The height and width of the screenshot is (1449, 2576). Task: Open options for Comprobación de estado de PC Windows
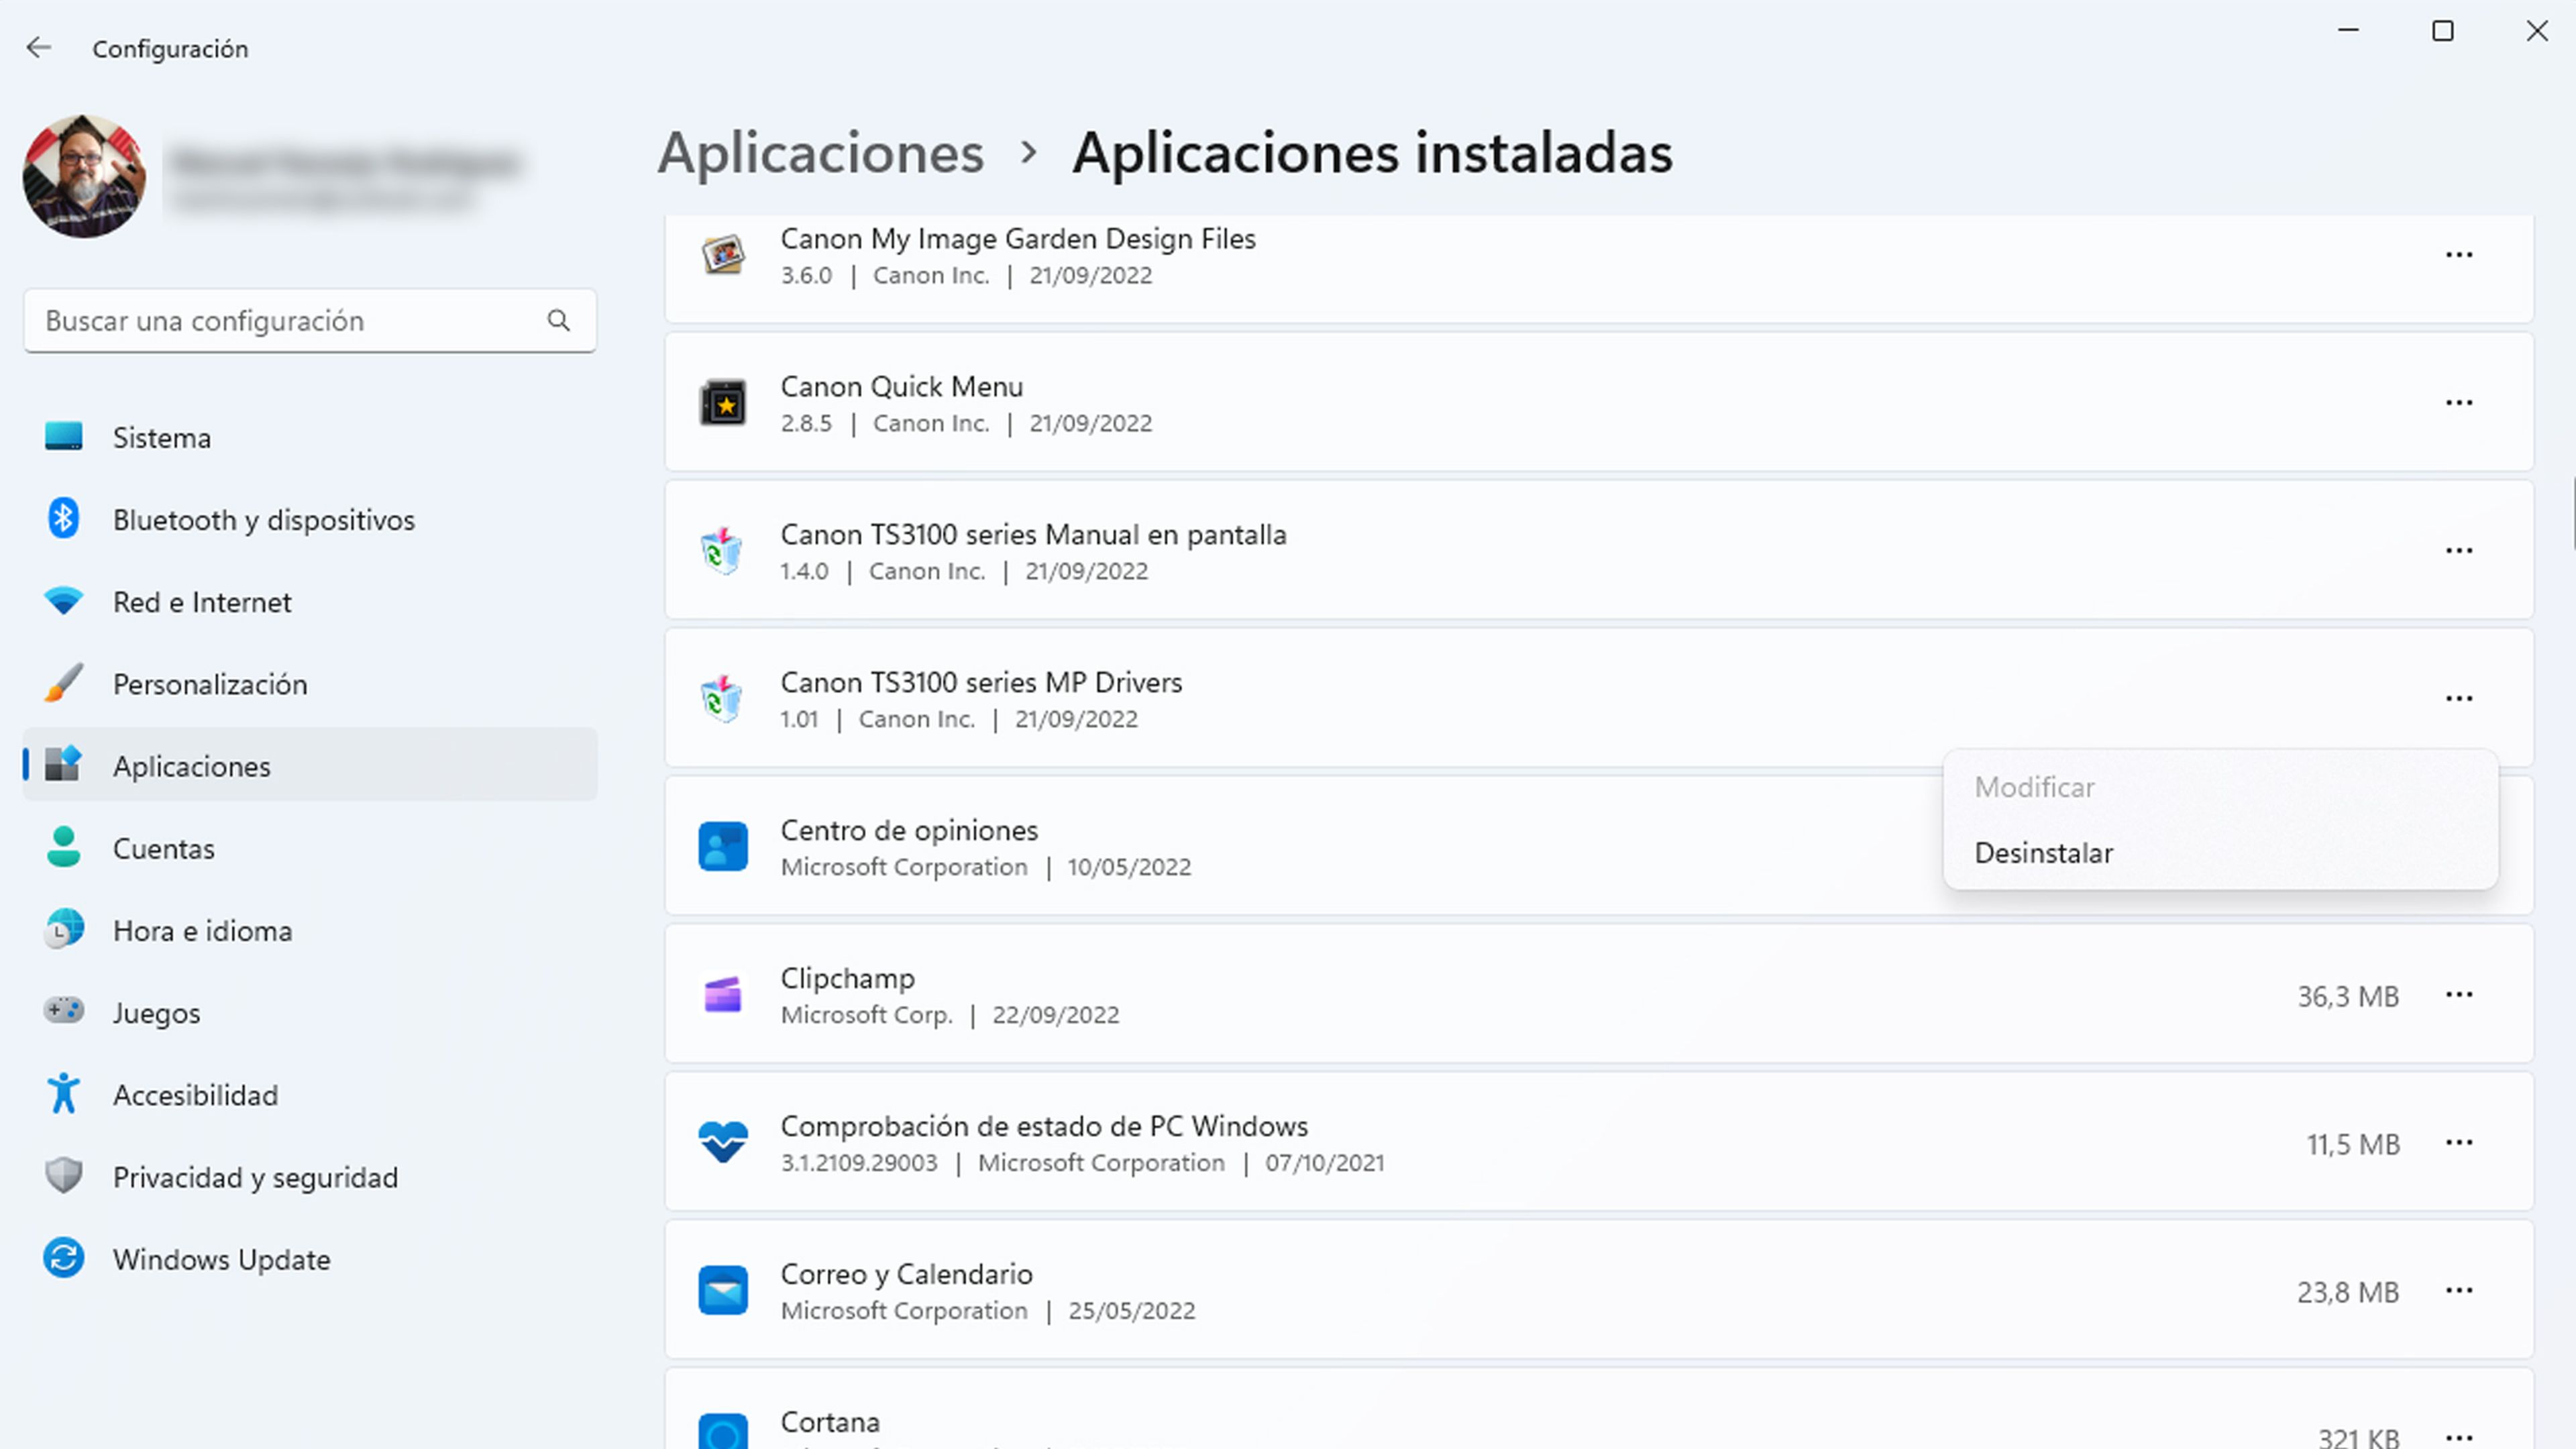pyautogui.click(x=2459, y=1143)
